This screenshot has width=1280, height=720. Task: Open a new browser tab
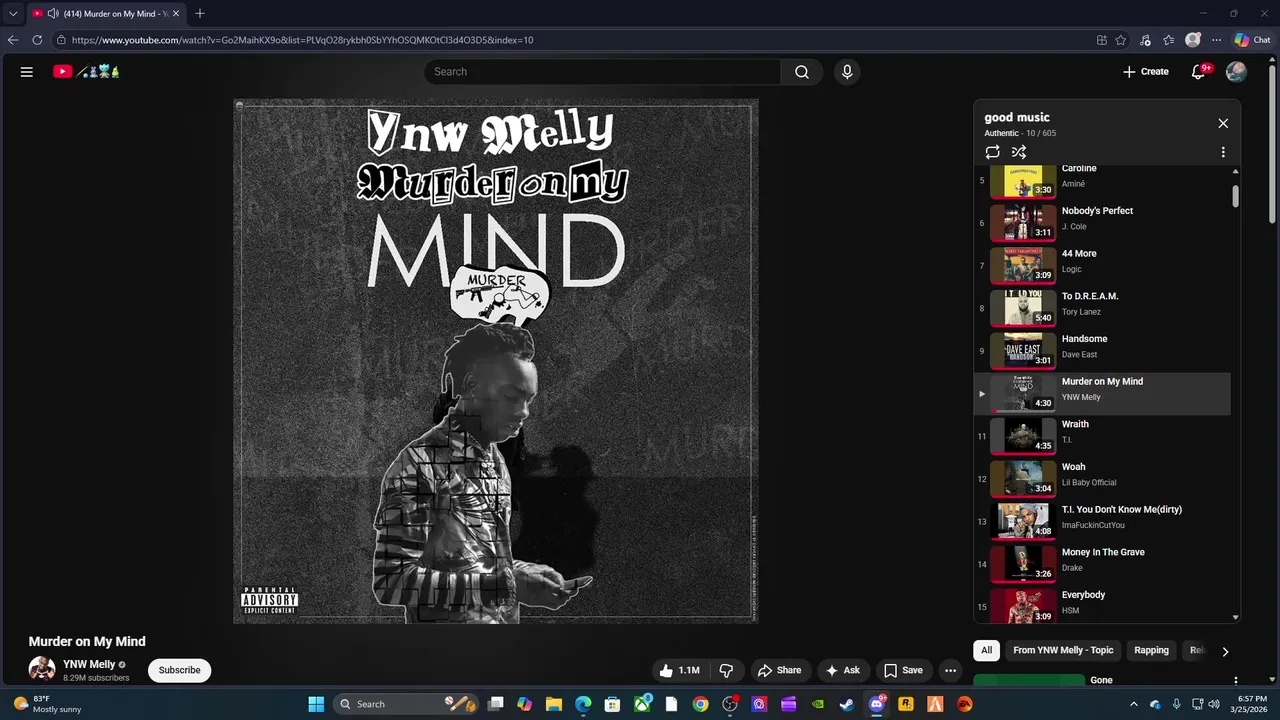tap(200, 14)
